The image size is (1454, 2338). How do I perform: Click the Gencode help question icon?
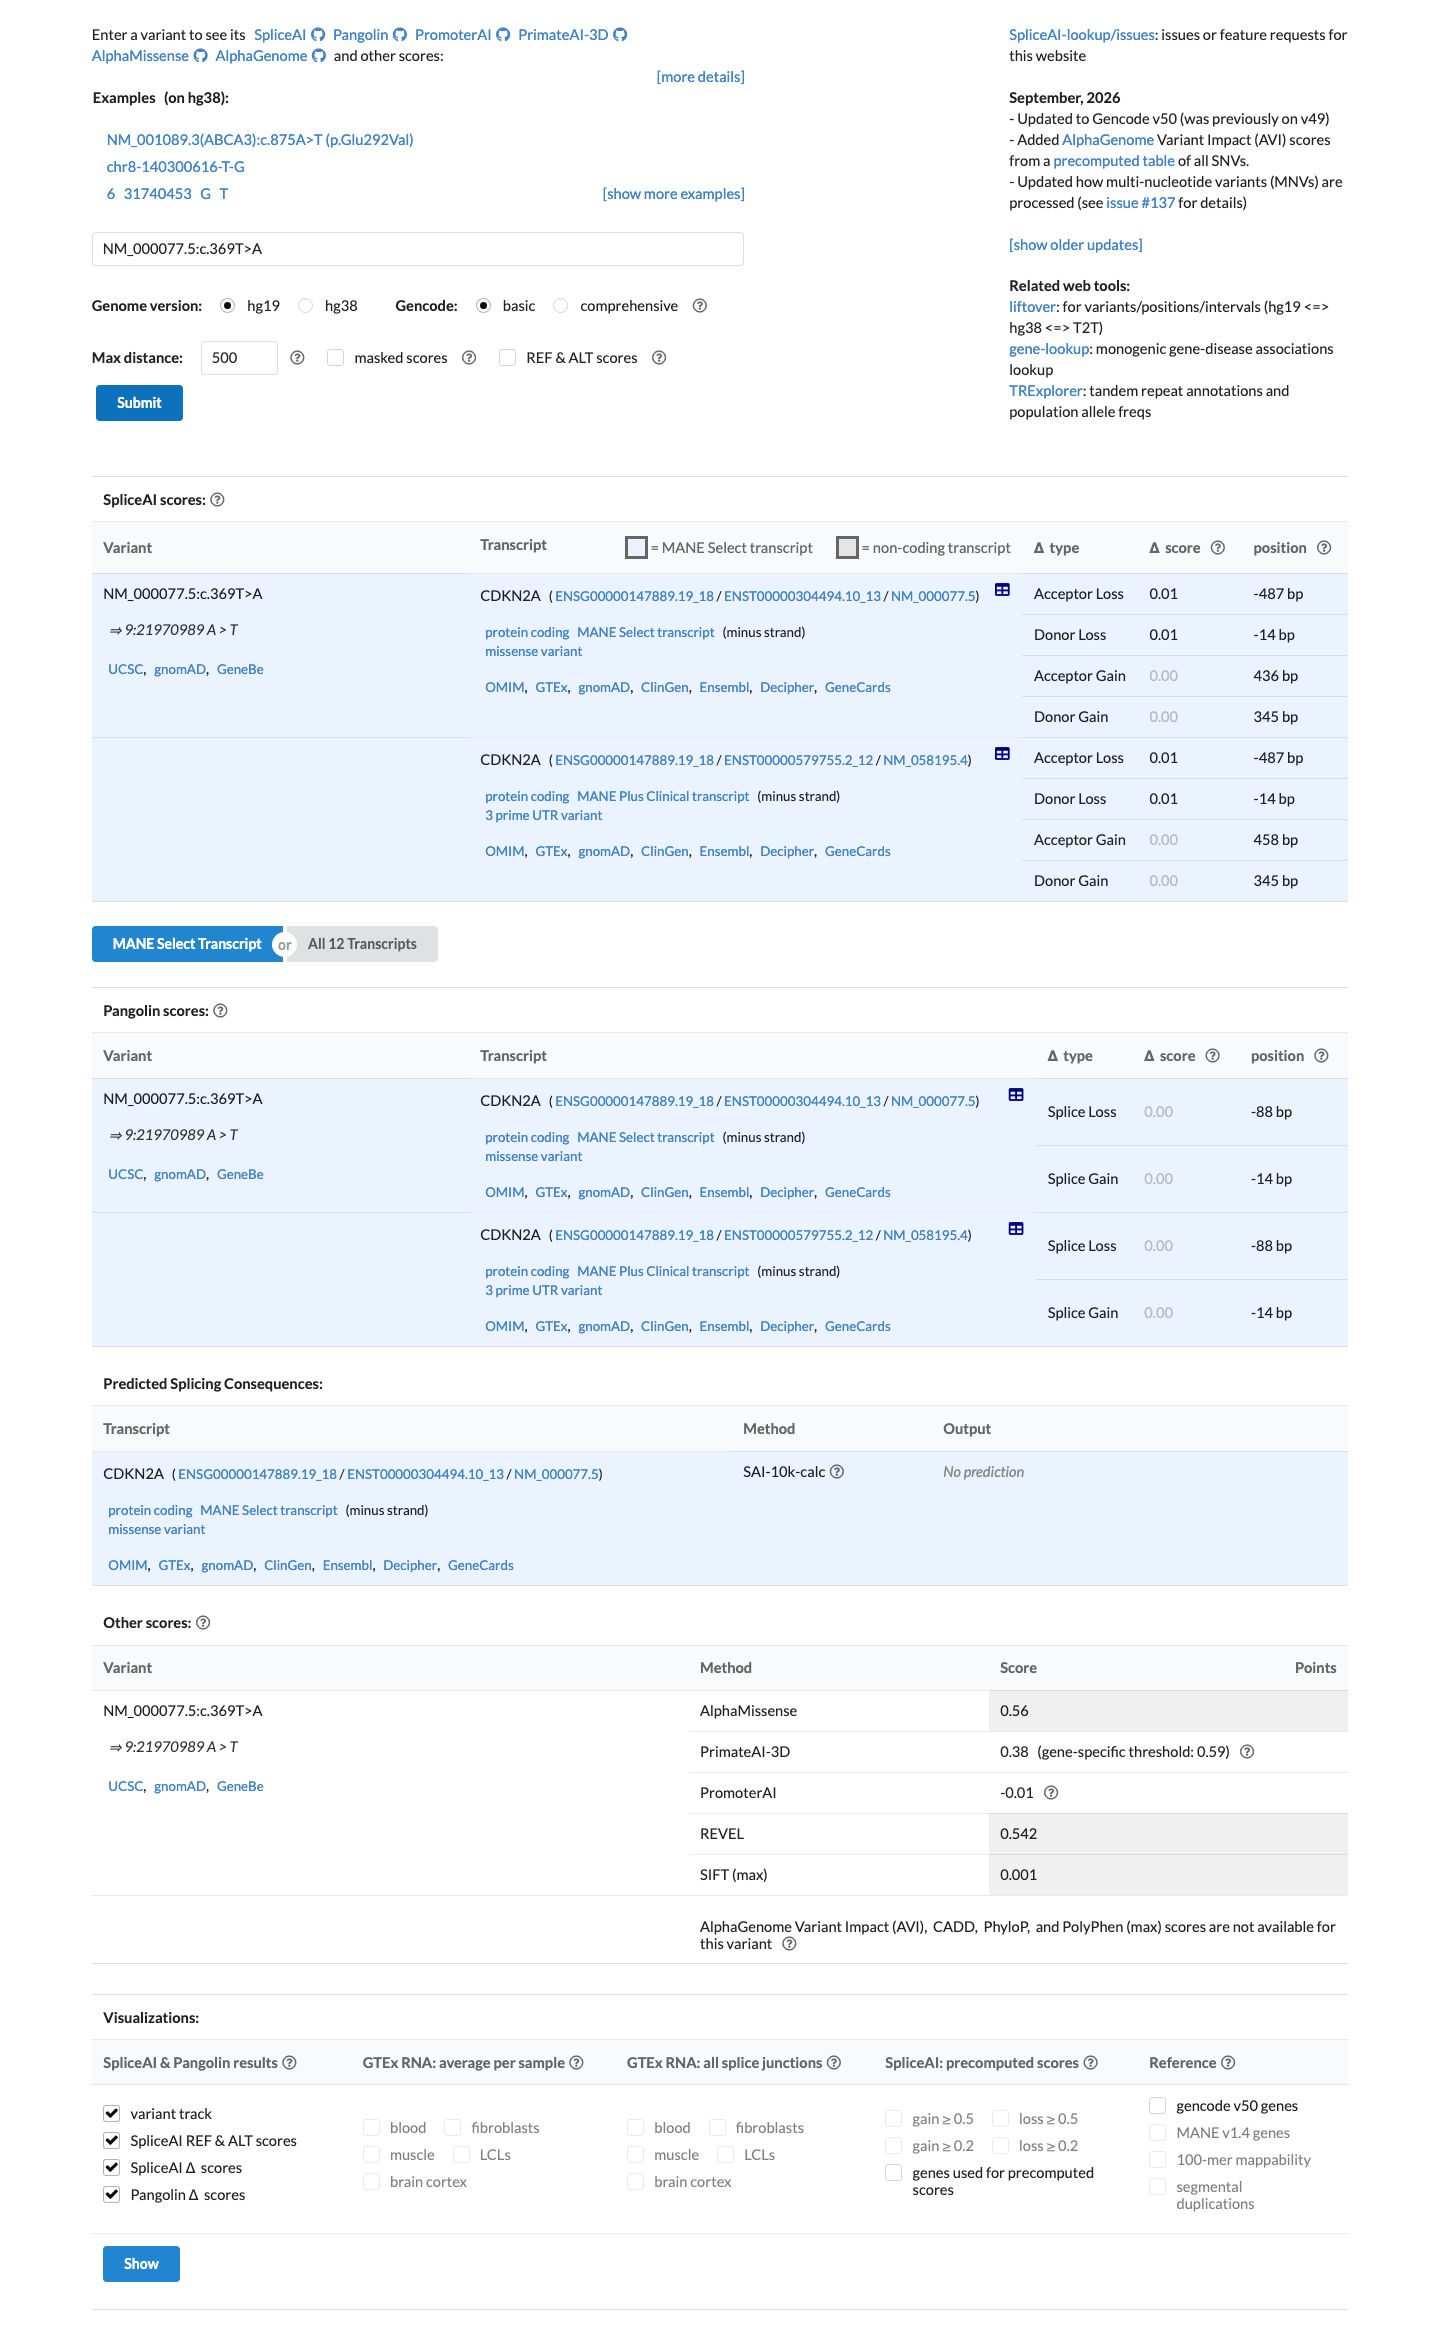click(700, 306)
